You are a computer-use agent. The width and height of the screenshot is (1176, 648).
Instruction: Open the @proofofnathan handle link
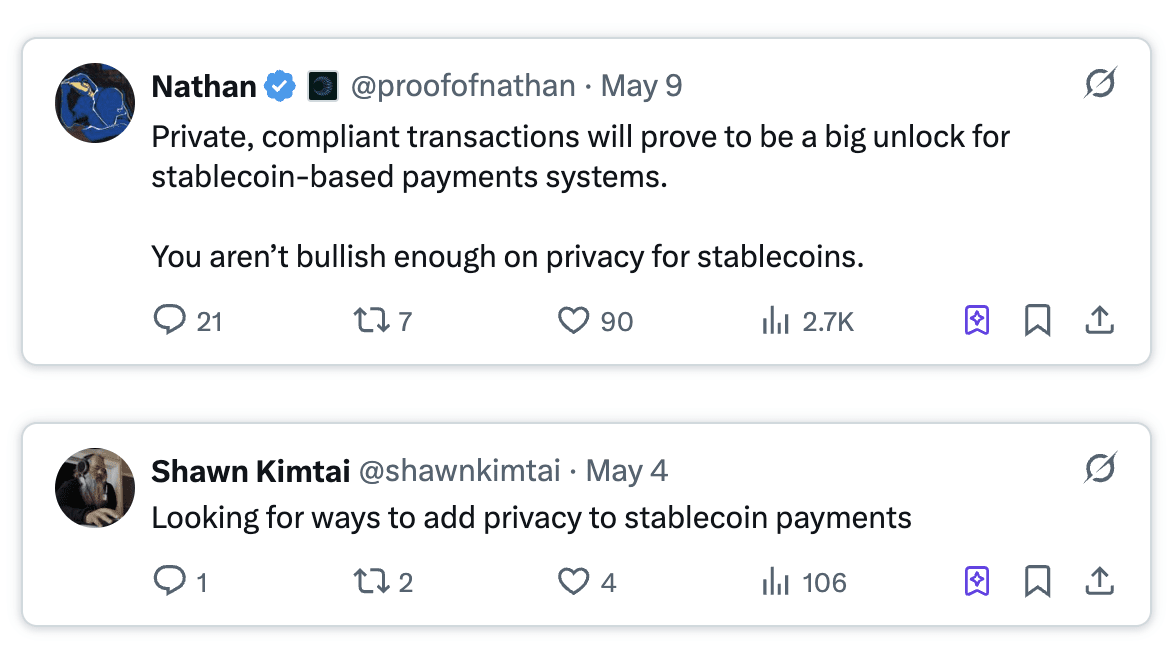pyautogui.click(x=462, y=87)
